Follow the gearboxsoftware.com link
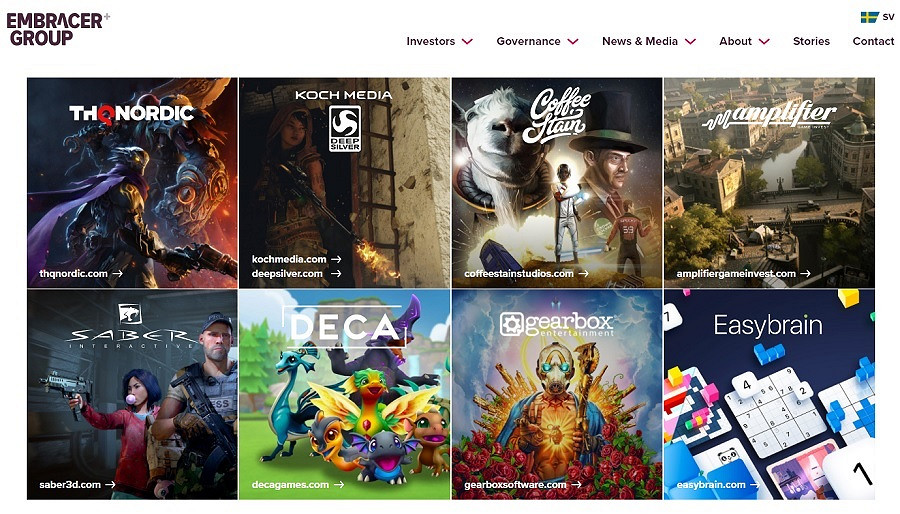The width and height of the screenshot is (900, 514). [x=523, y=485]
